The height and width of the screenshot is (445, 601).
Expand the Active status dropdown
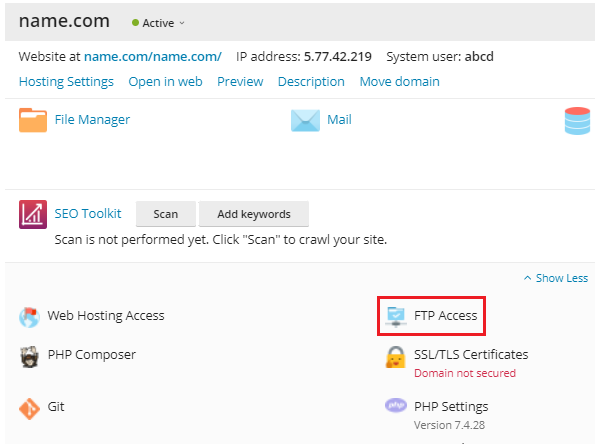tap(182, 23)
